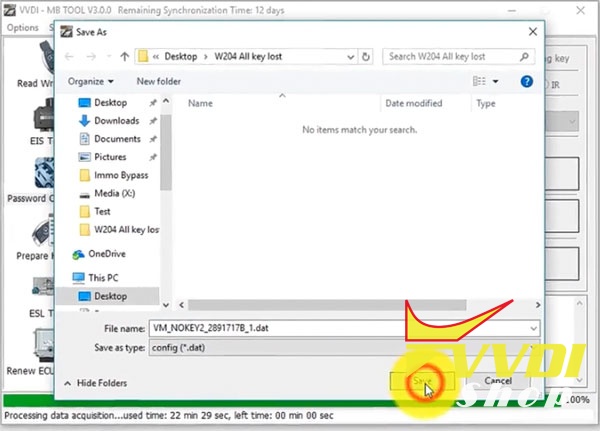Open Test folder in sidebar
Viewport: 600px width, 431px height.
(x=102, y=211)
